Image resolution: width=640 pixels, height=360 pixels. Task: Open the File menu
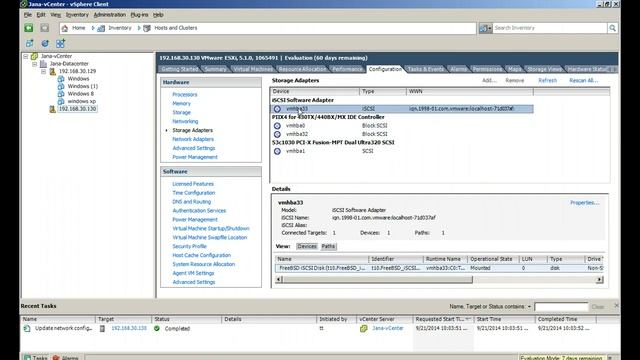[28, 15]
